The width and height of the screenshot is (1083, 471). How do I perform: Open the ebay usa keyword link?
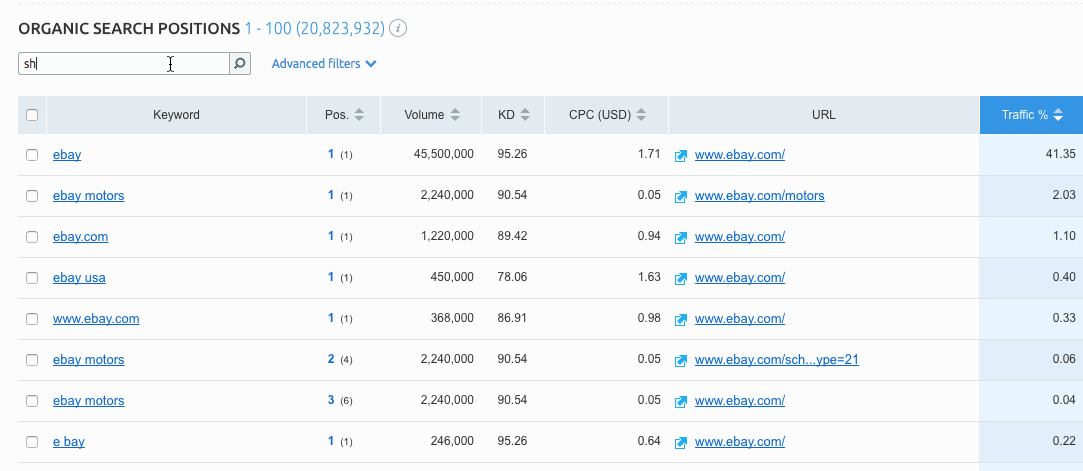pyautogui.click(x=79, y=278)
